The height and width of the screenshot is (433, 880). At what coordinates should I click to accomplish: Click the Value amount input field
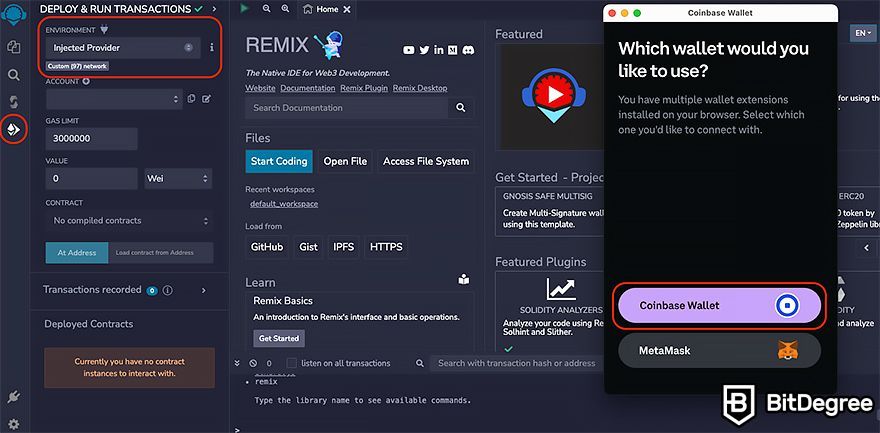[x=91, y=178]
